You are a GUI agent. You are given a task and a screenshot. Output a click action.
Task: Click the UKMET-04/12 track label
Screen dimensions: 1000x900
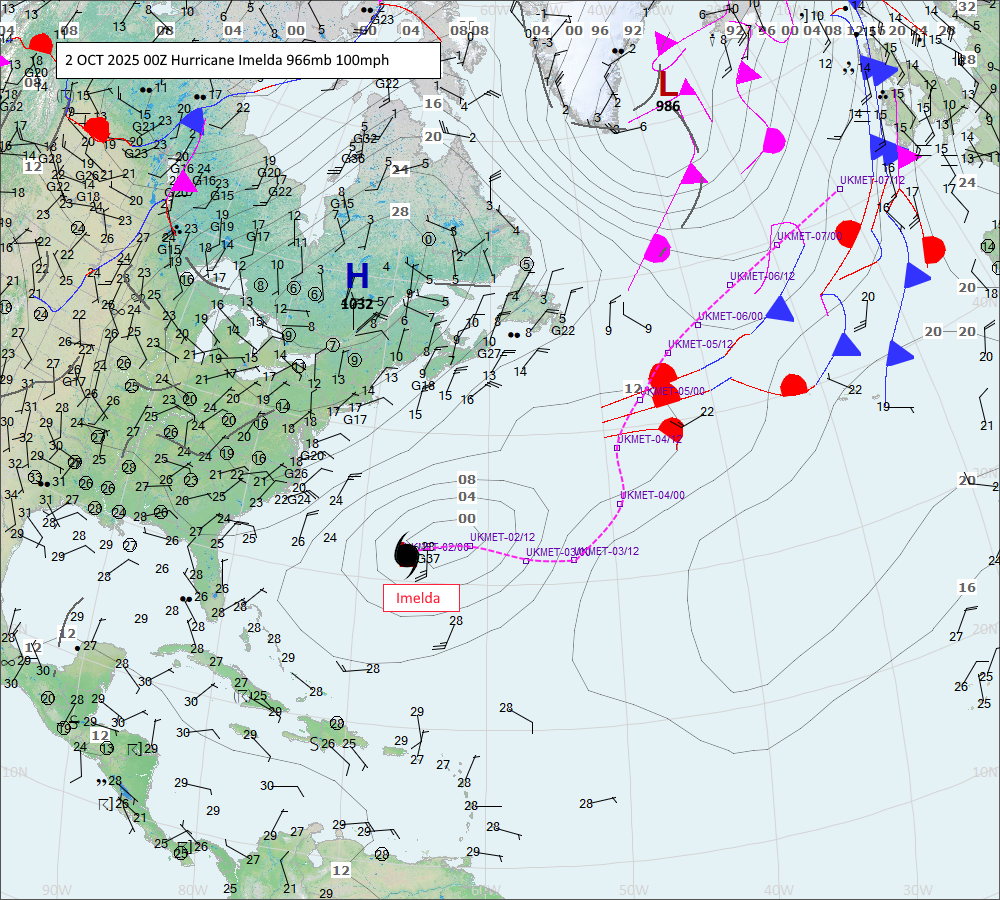click(649, 439)
